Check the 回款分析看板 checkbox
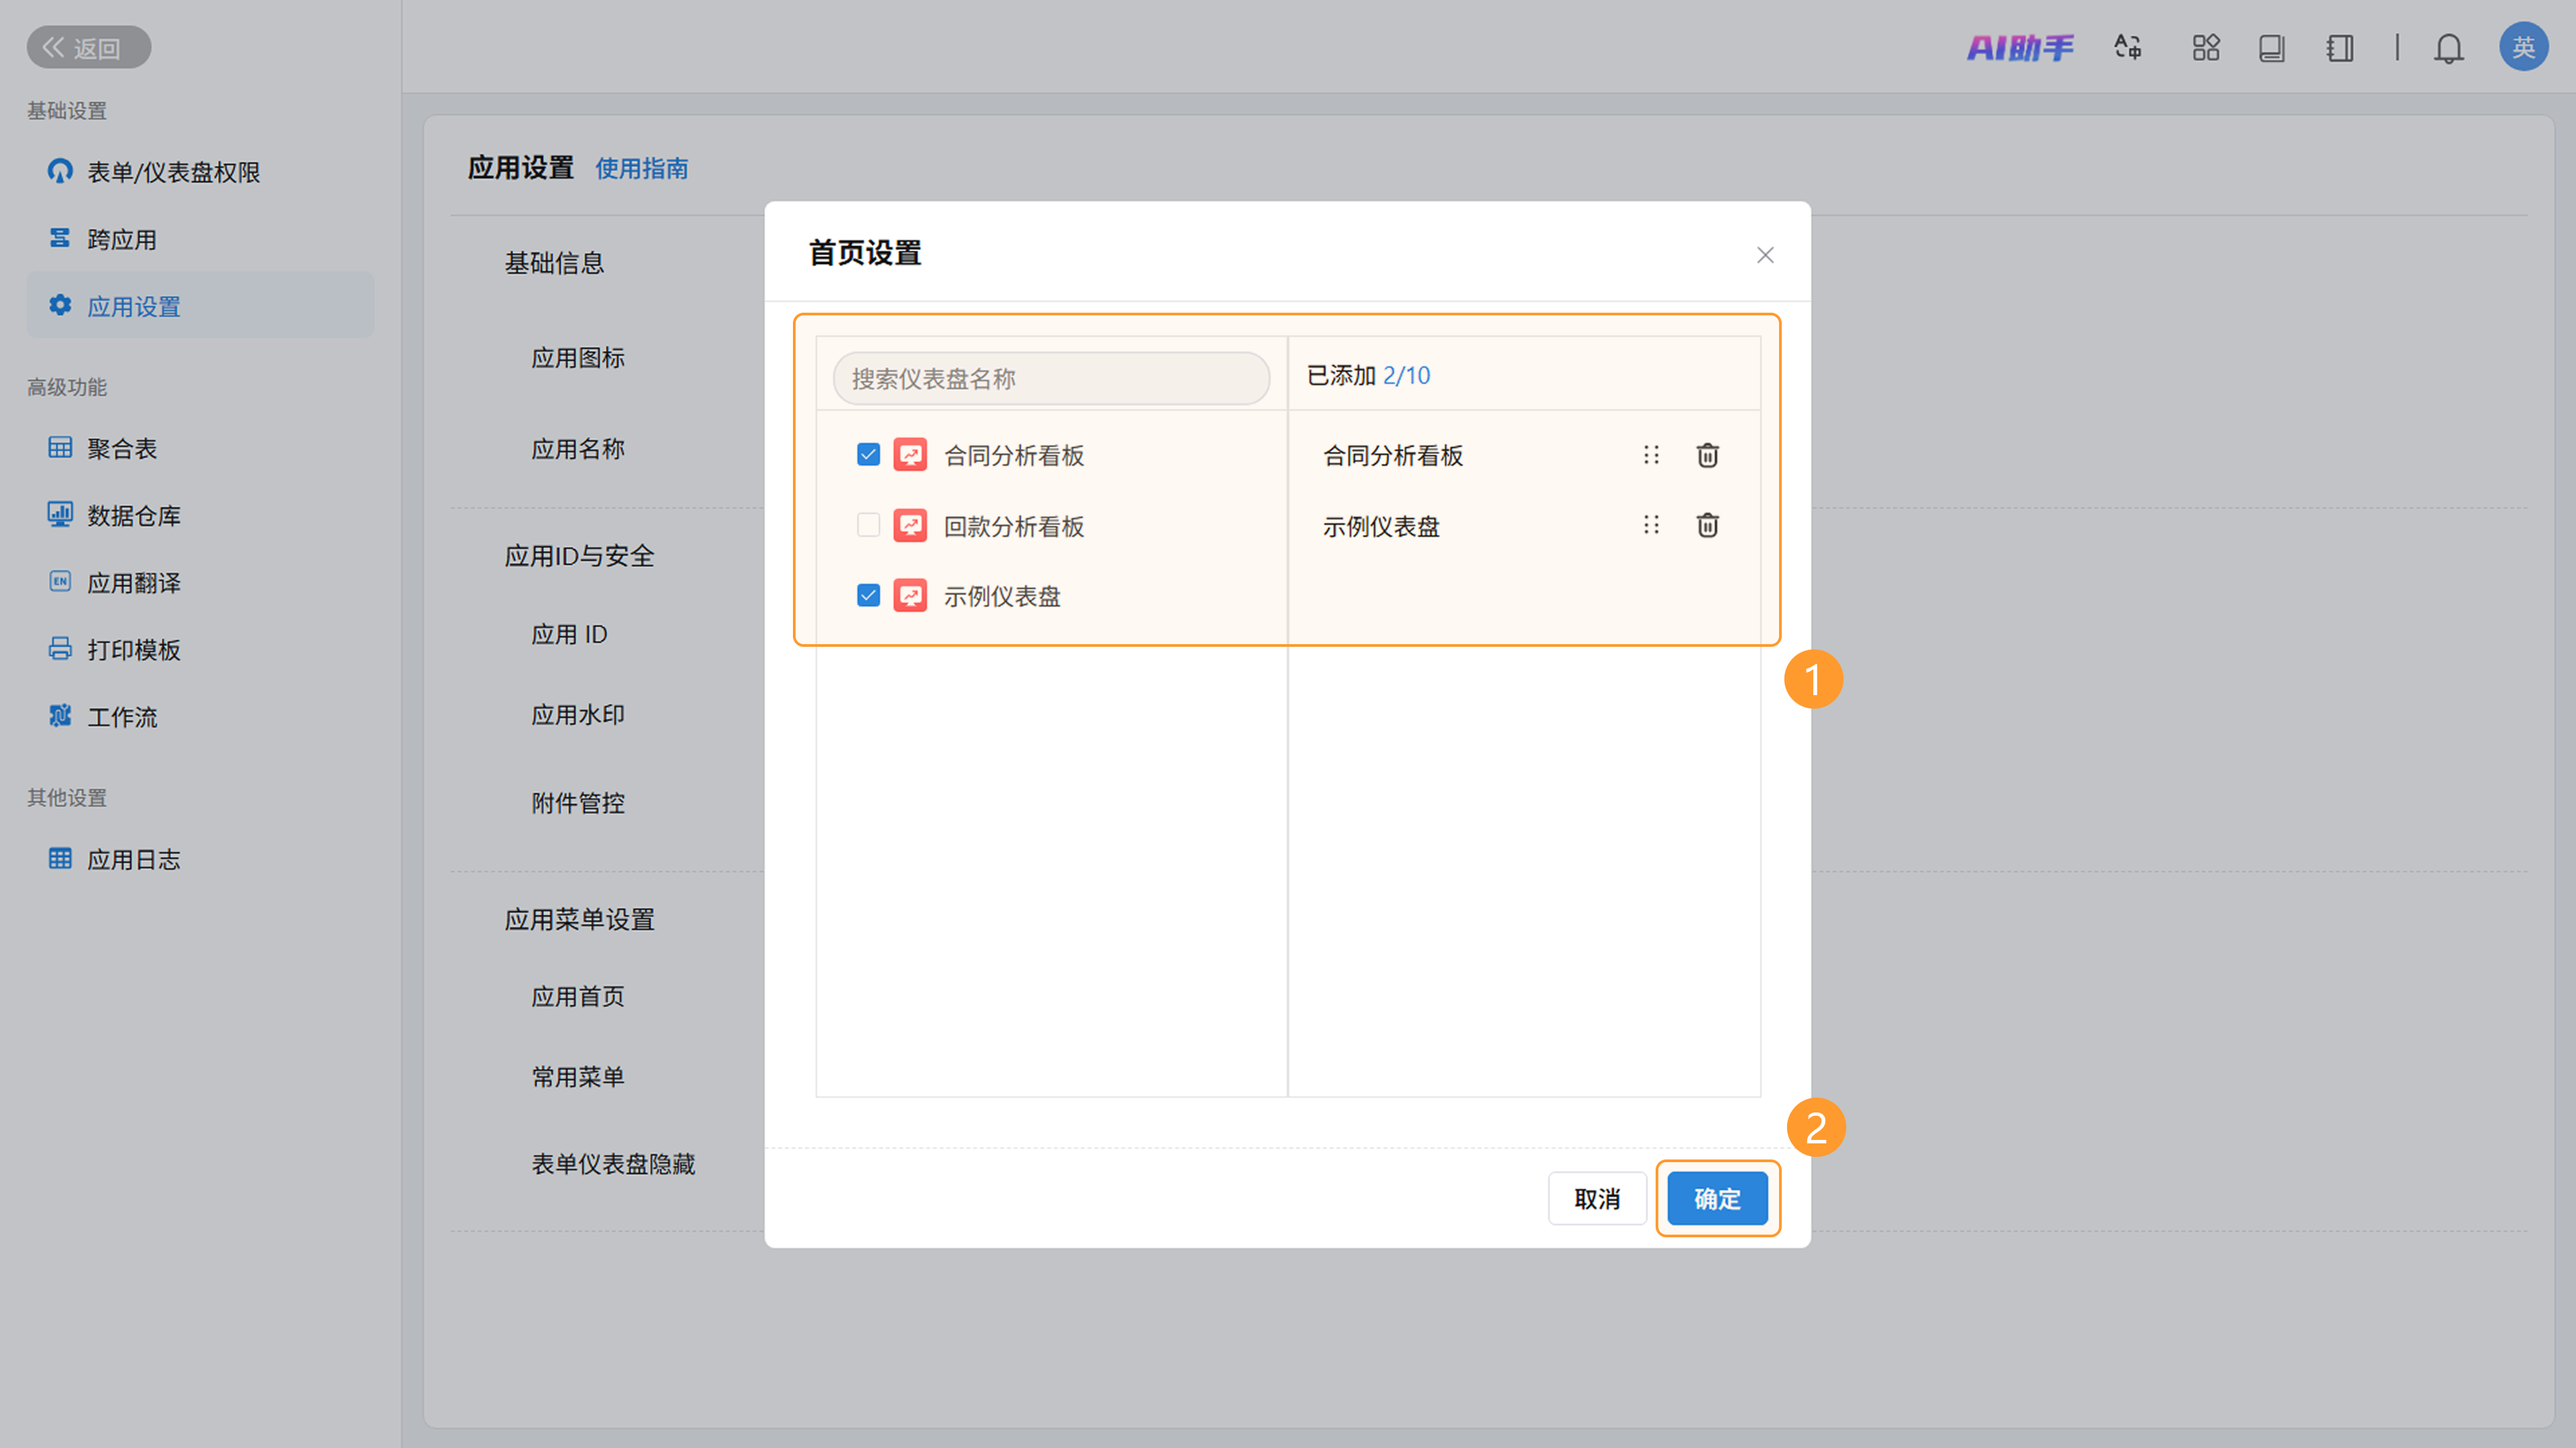Image resolution: width=2576 pixels, height=1448 pixels. [x=868, y=525]
